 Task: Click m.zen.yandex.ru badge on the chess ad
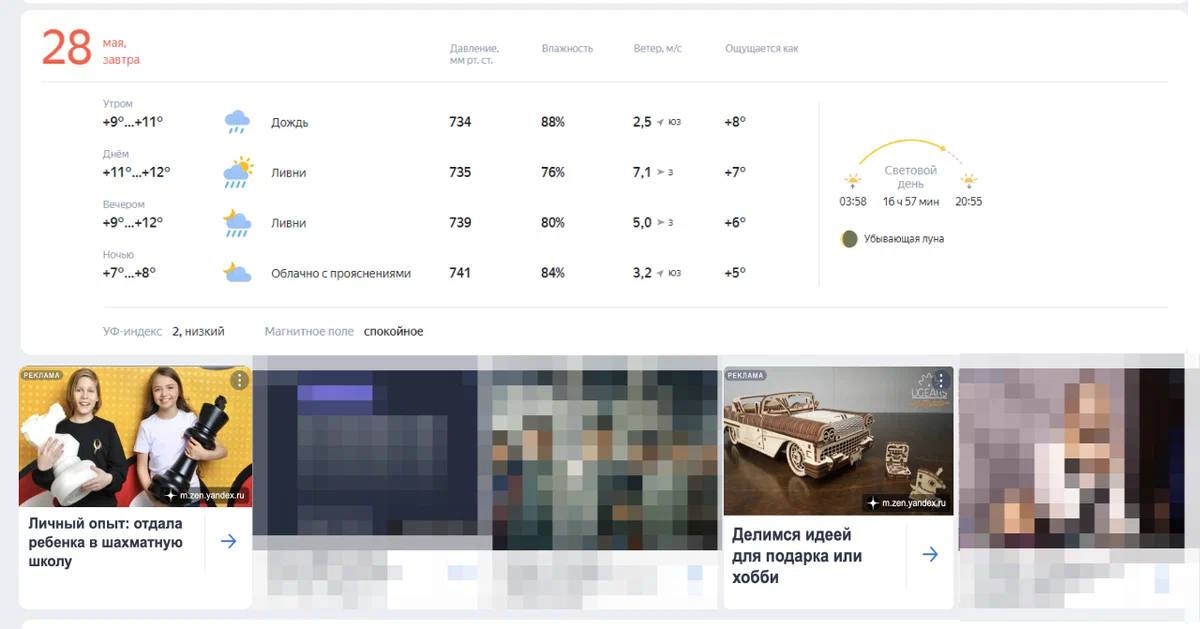coord(205,496)
